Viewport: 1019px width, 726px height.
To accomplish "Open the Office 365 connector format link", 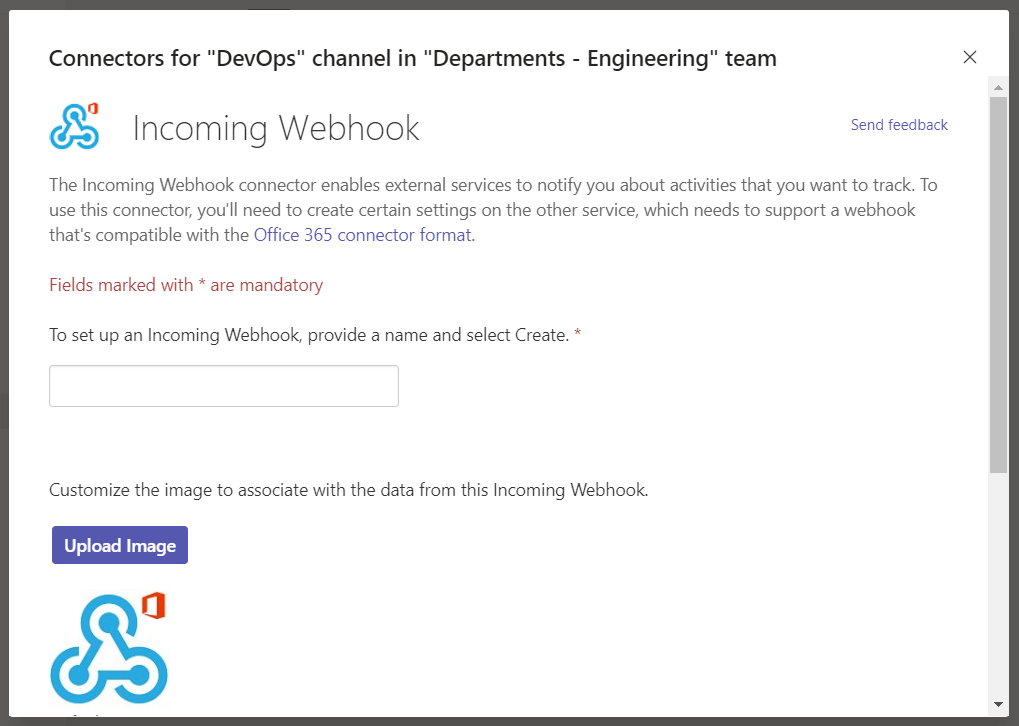I will [362, 234].
